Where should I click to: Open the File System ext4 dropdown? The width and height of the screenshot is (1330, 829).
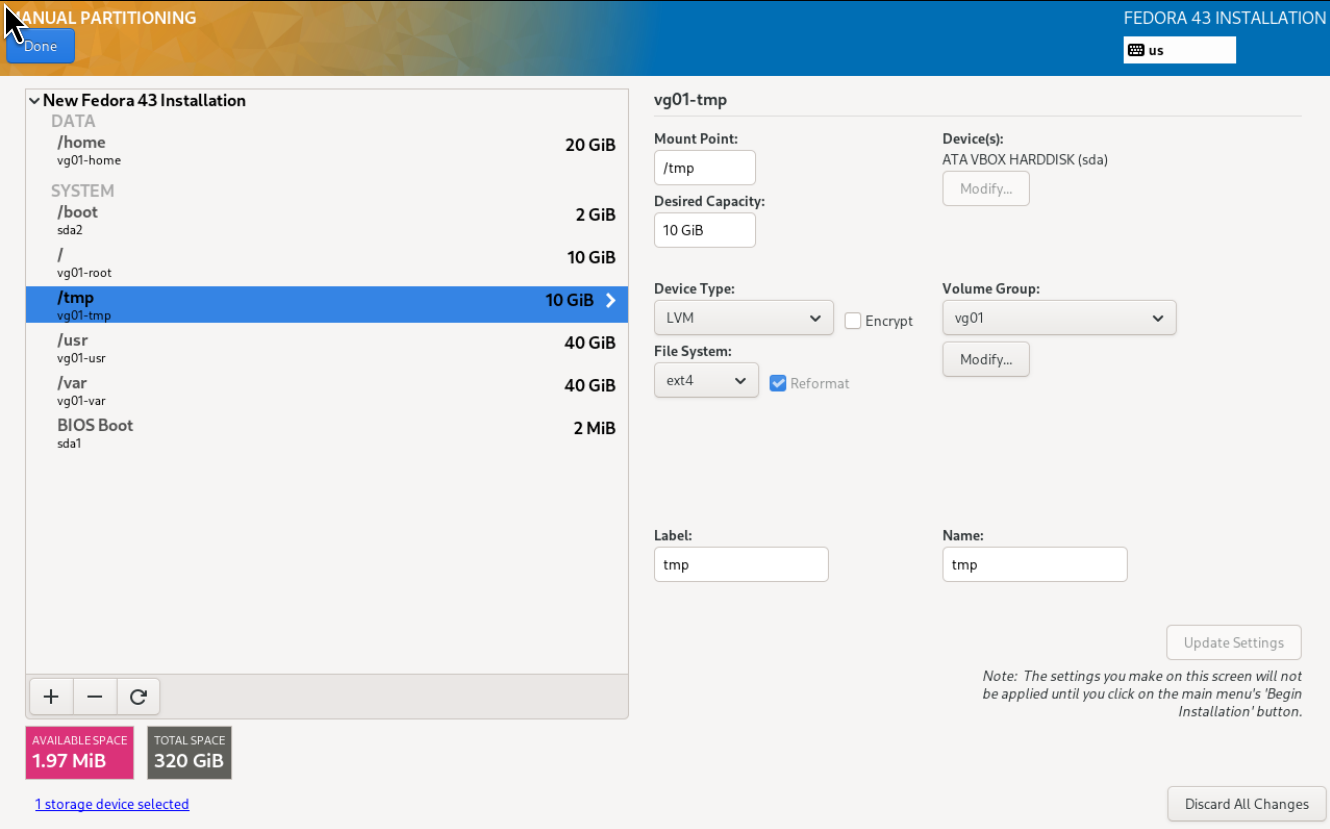[x=706, y=380]
